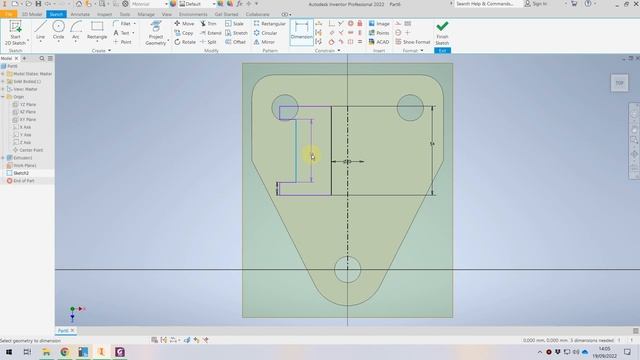The image size is (640, 360).
Task: Switch to View tab
Action: 167,14
